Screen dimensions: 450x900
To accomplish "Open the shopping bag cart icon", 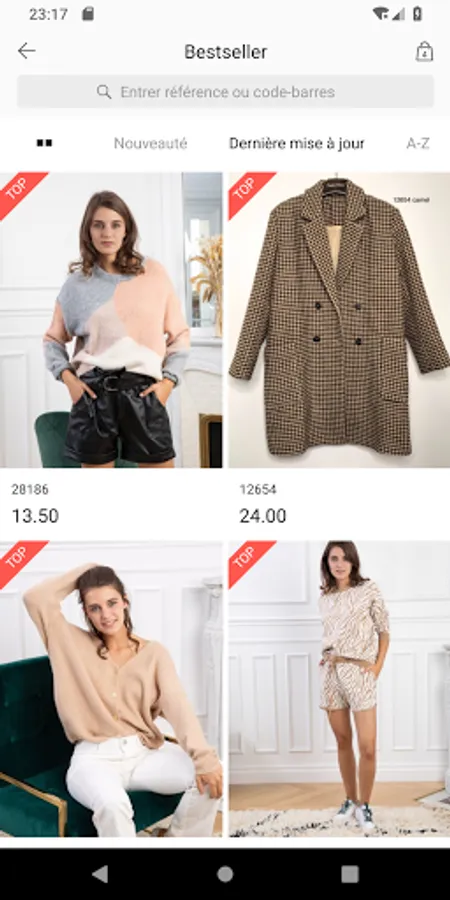I will coord(424,52).
